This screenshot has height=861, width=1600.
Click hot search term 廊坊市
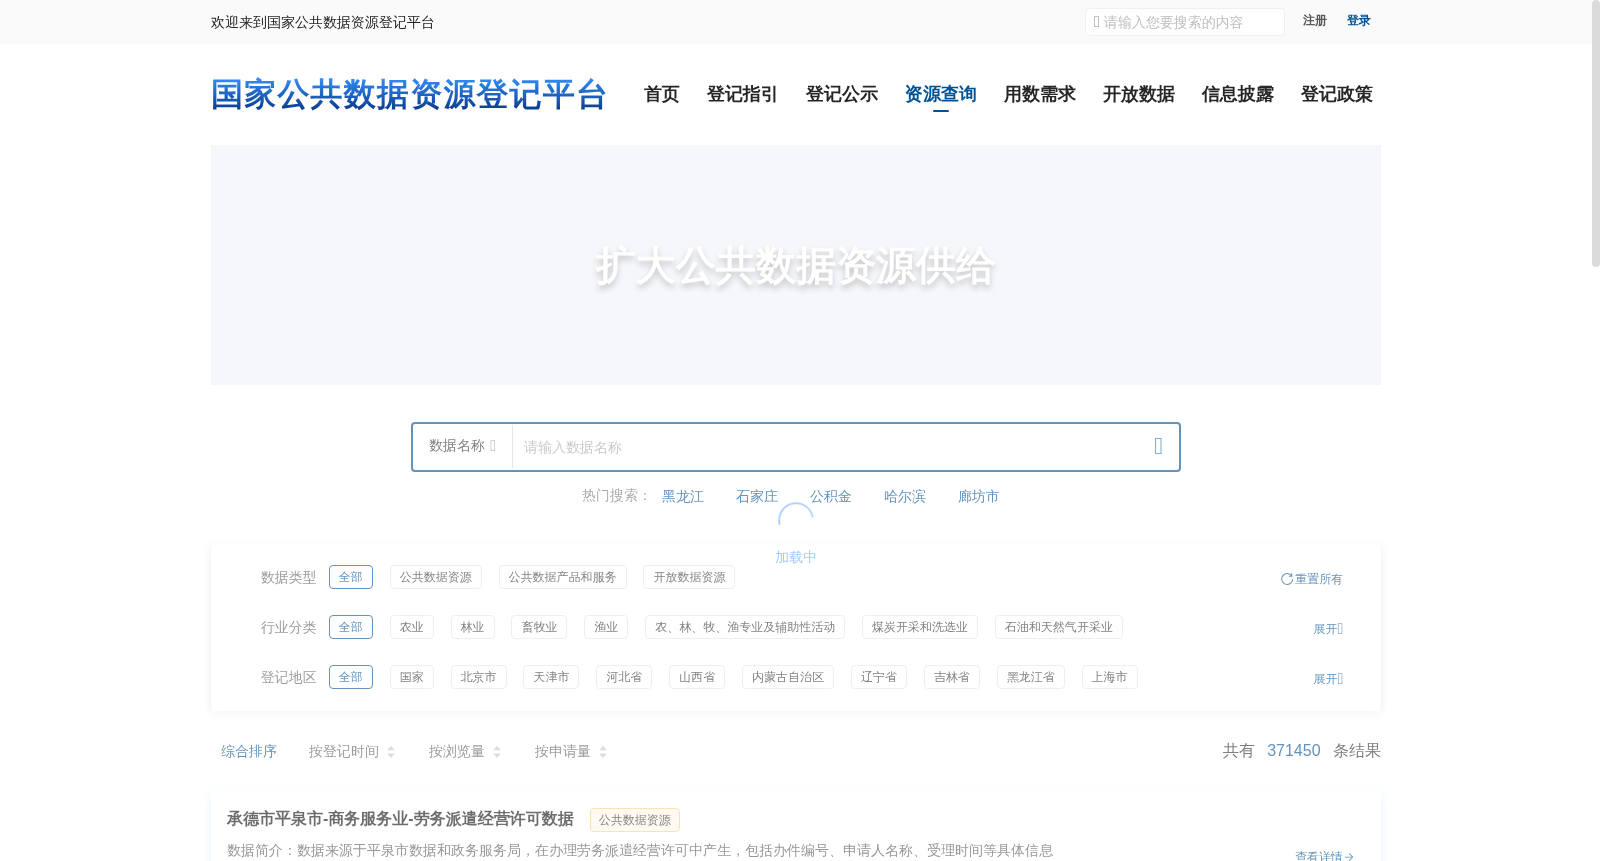(x=979, y=496)
